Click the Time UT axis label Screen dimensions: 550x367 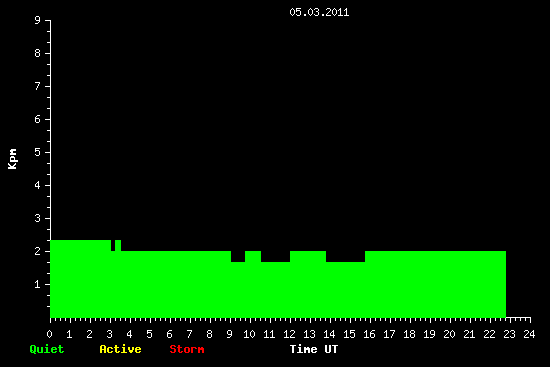point(314,349)
